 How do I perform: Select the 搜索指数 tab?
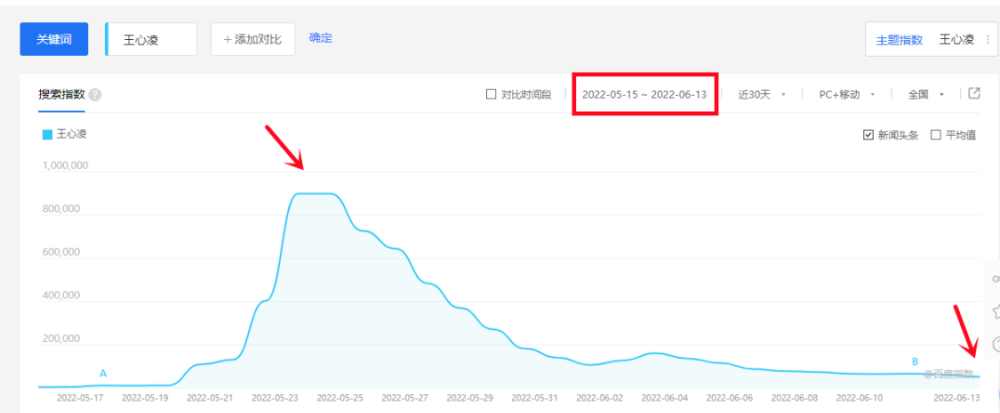pyautogui.click(x=61, y=95)
